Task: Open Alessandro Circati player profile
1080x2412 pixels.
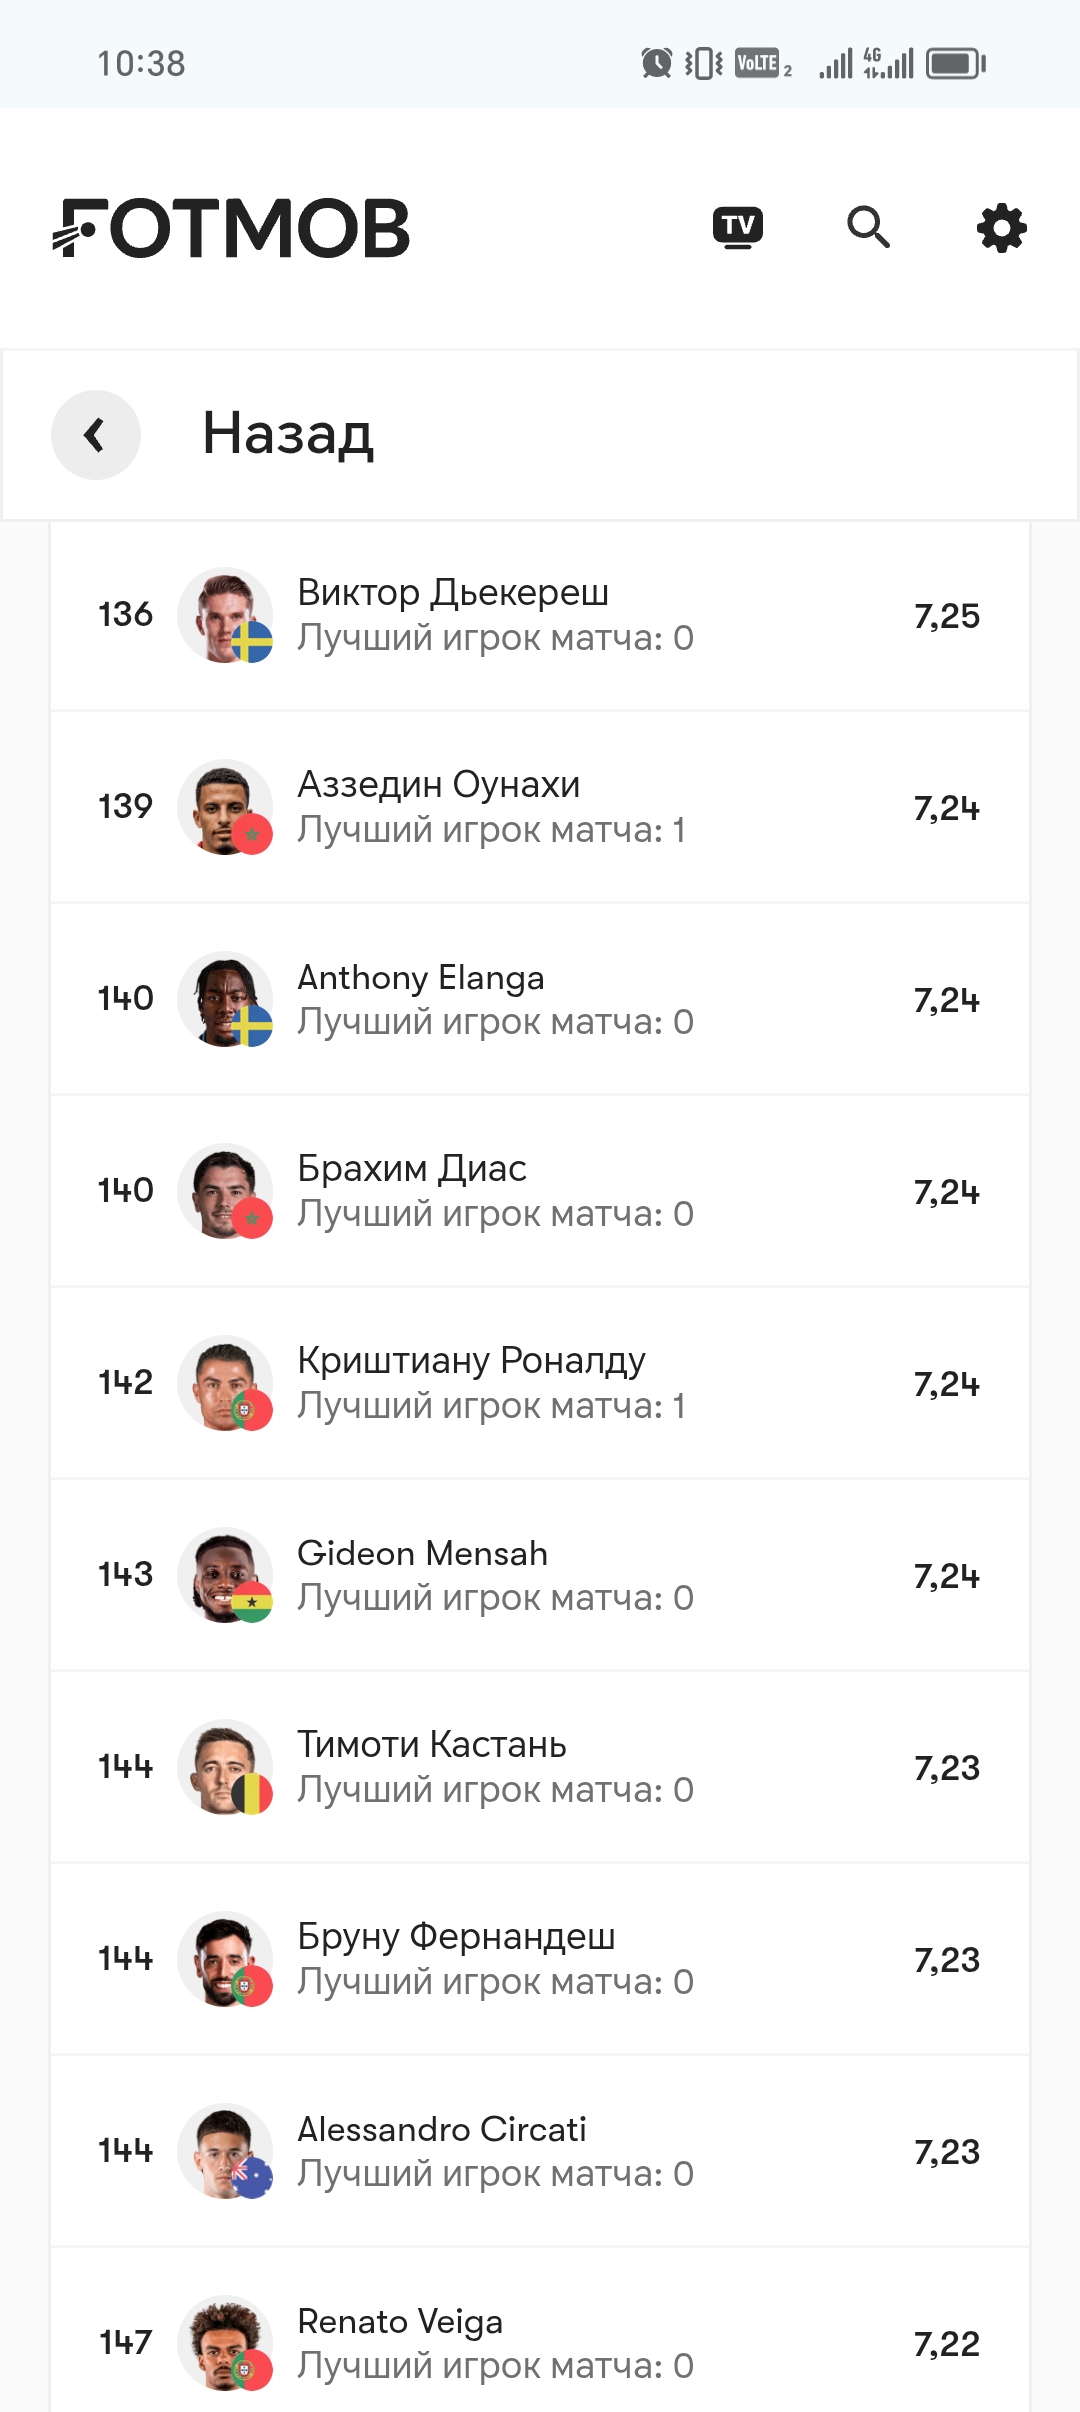Action: [x=540, y=2151]
